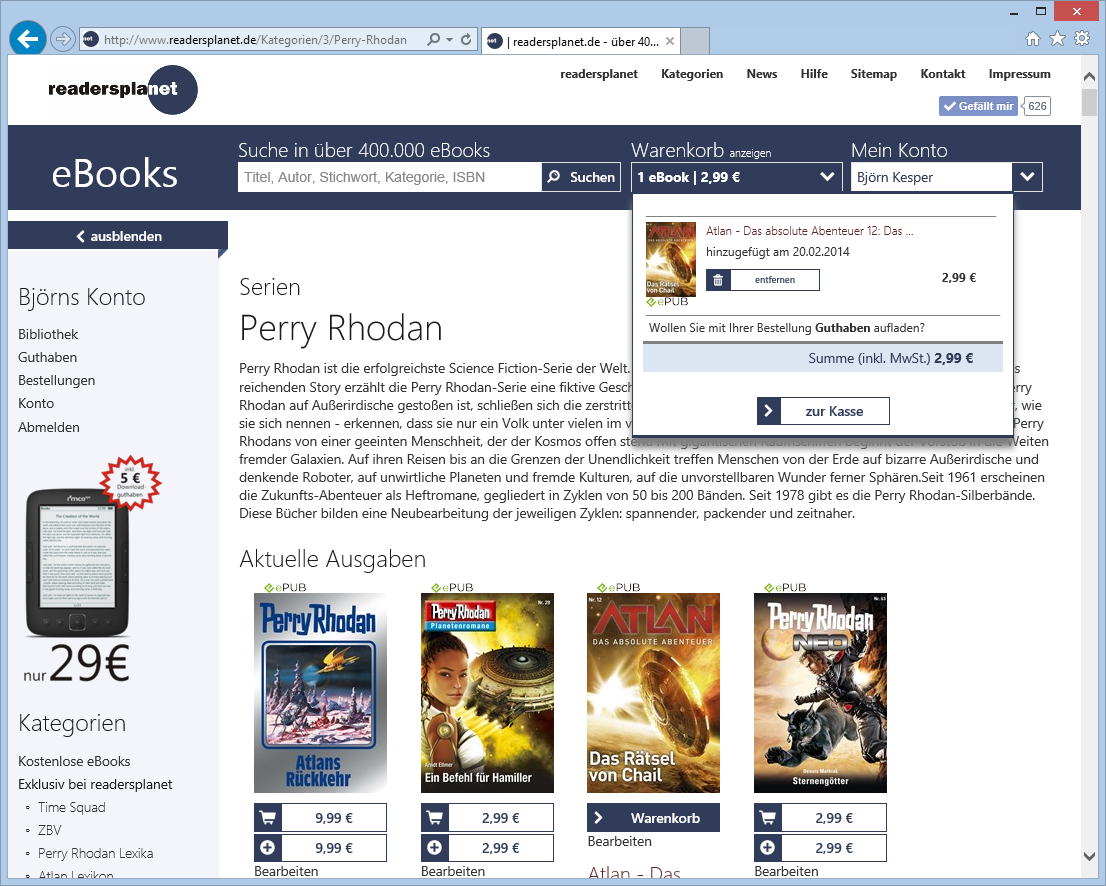Viewport: 1106px width, 886px height.
Task: Click Björn Kesper account field
Action: (x=931, y=177)
